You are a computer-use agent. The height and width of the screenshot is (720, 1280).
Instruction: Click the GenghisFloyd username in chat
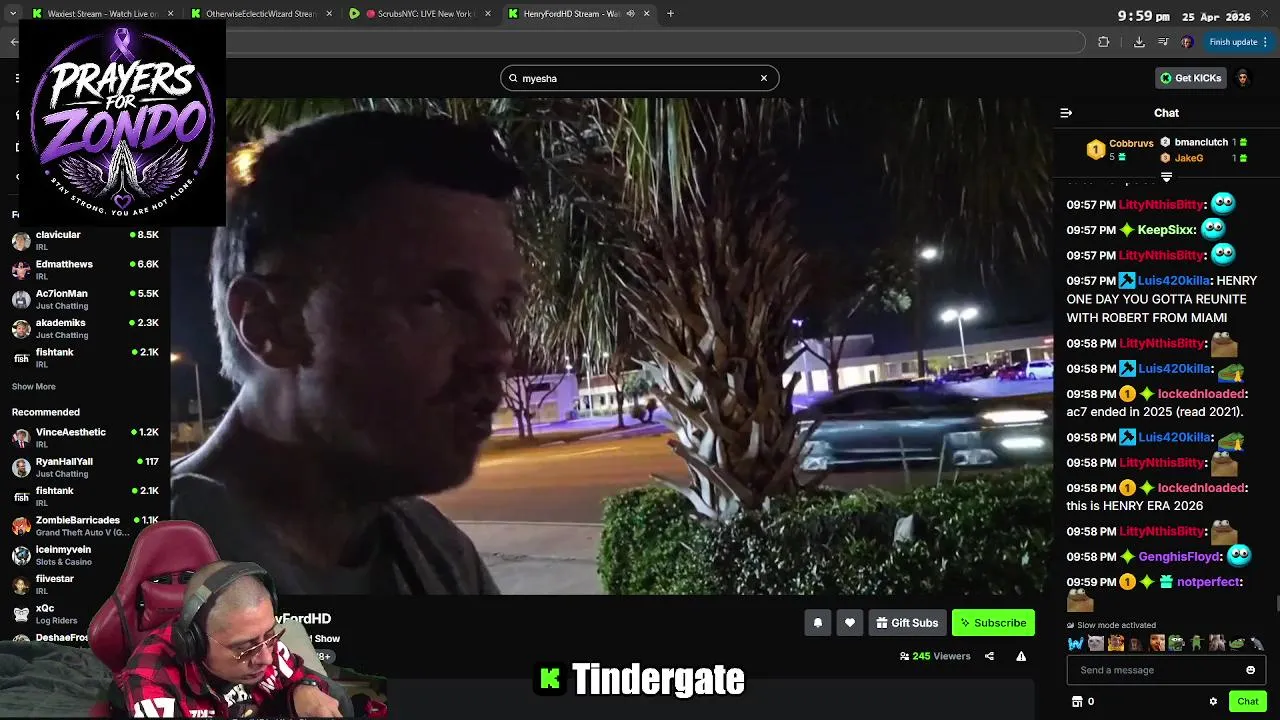(1179, 557)
